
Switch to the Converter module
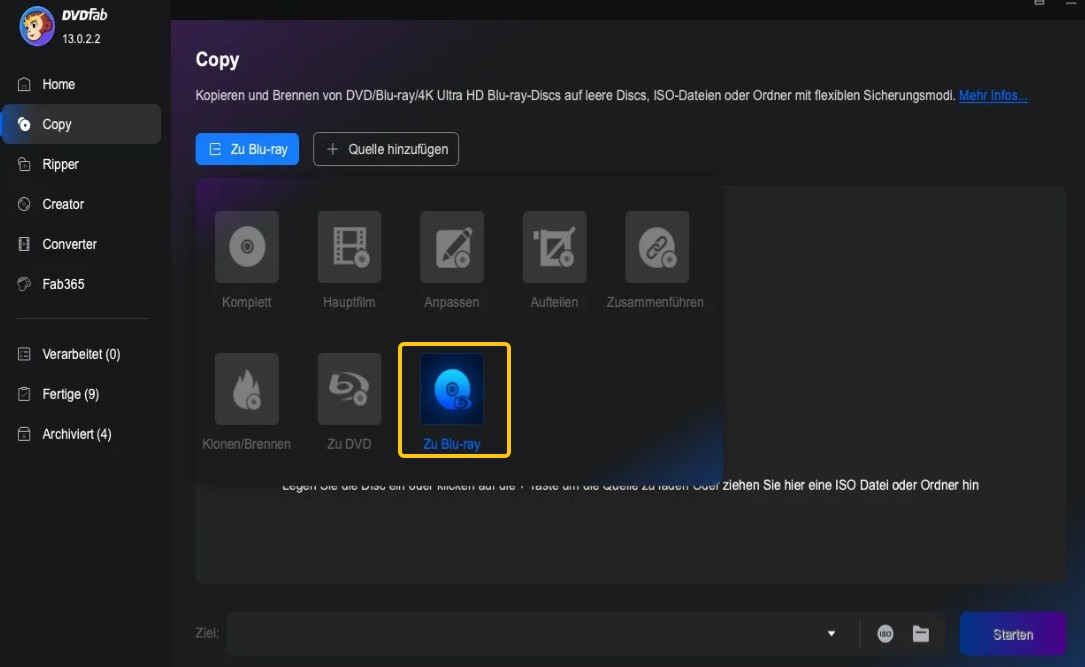coord(82,244)
